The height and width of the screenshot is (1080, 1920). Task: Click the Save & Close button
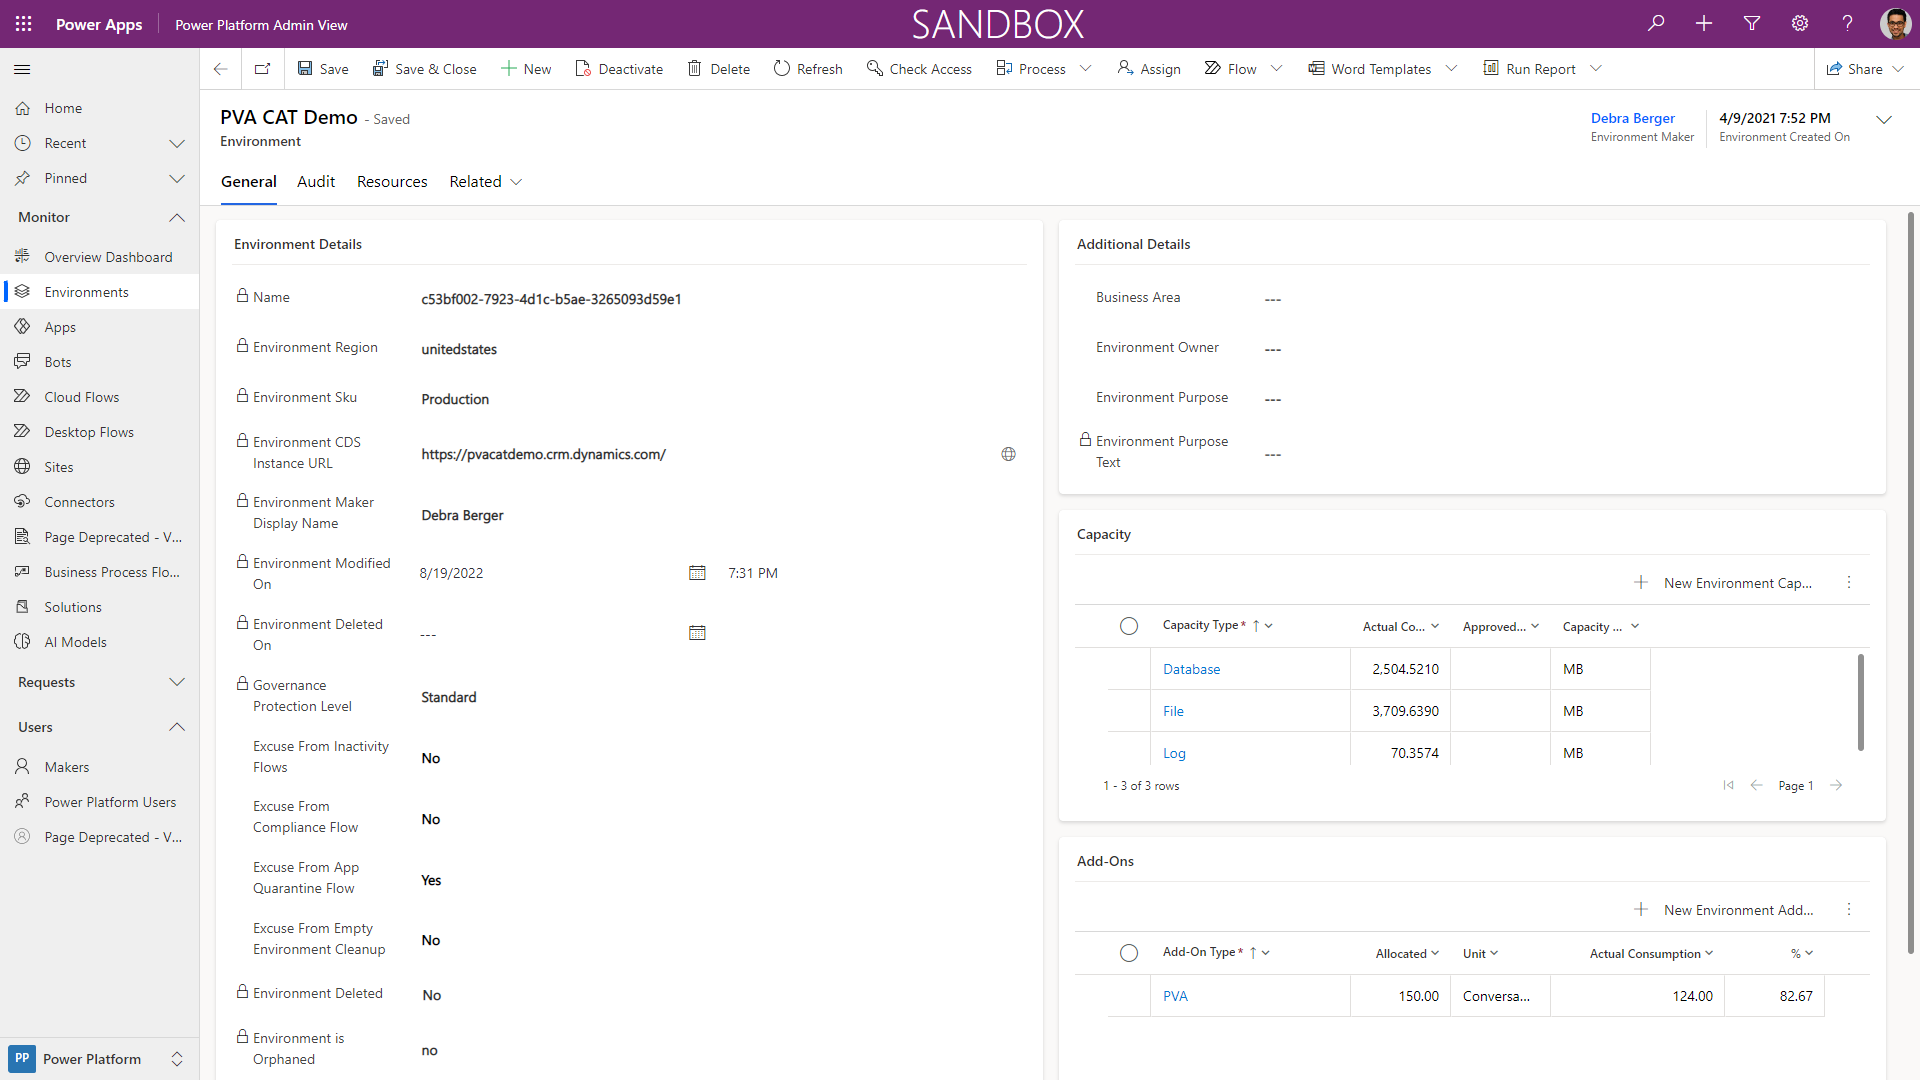(424, 69)
